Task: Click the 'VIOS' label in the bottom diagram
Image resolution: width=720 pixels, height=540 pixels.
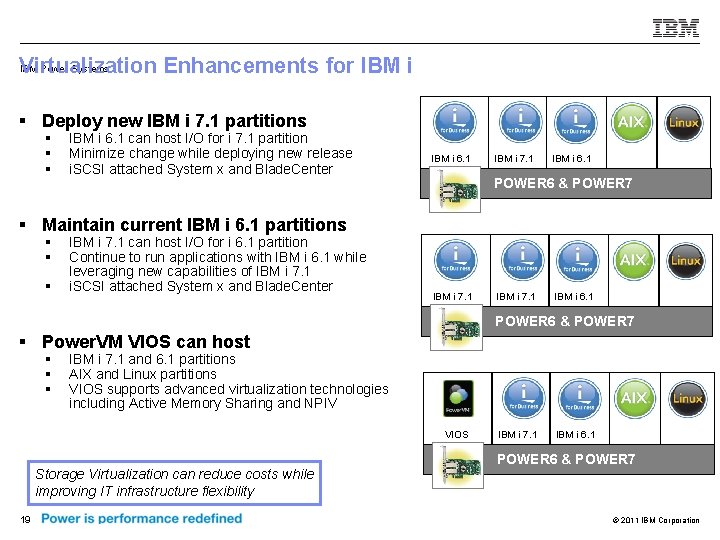Action: 456,434
